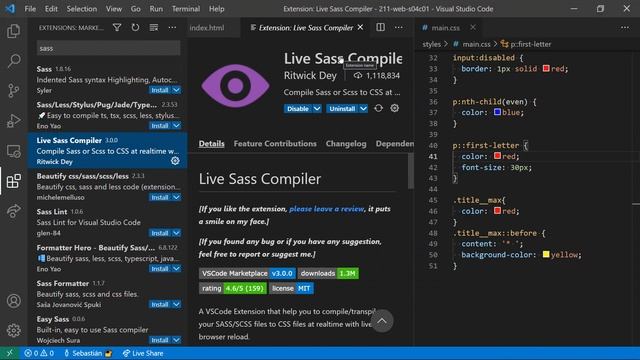Switch to the index.html tab

207,28
